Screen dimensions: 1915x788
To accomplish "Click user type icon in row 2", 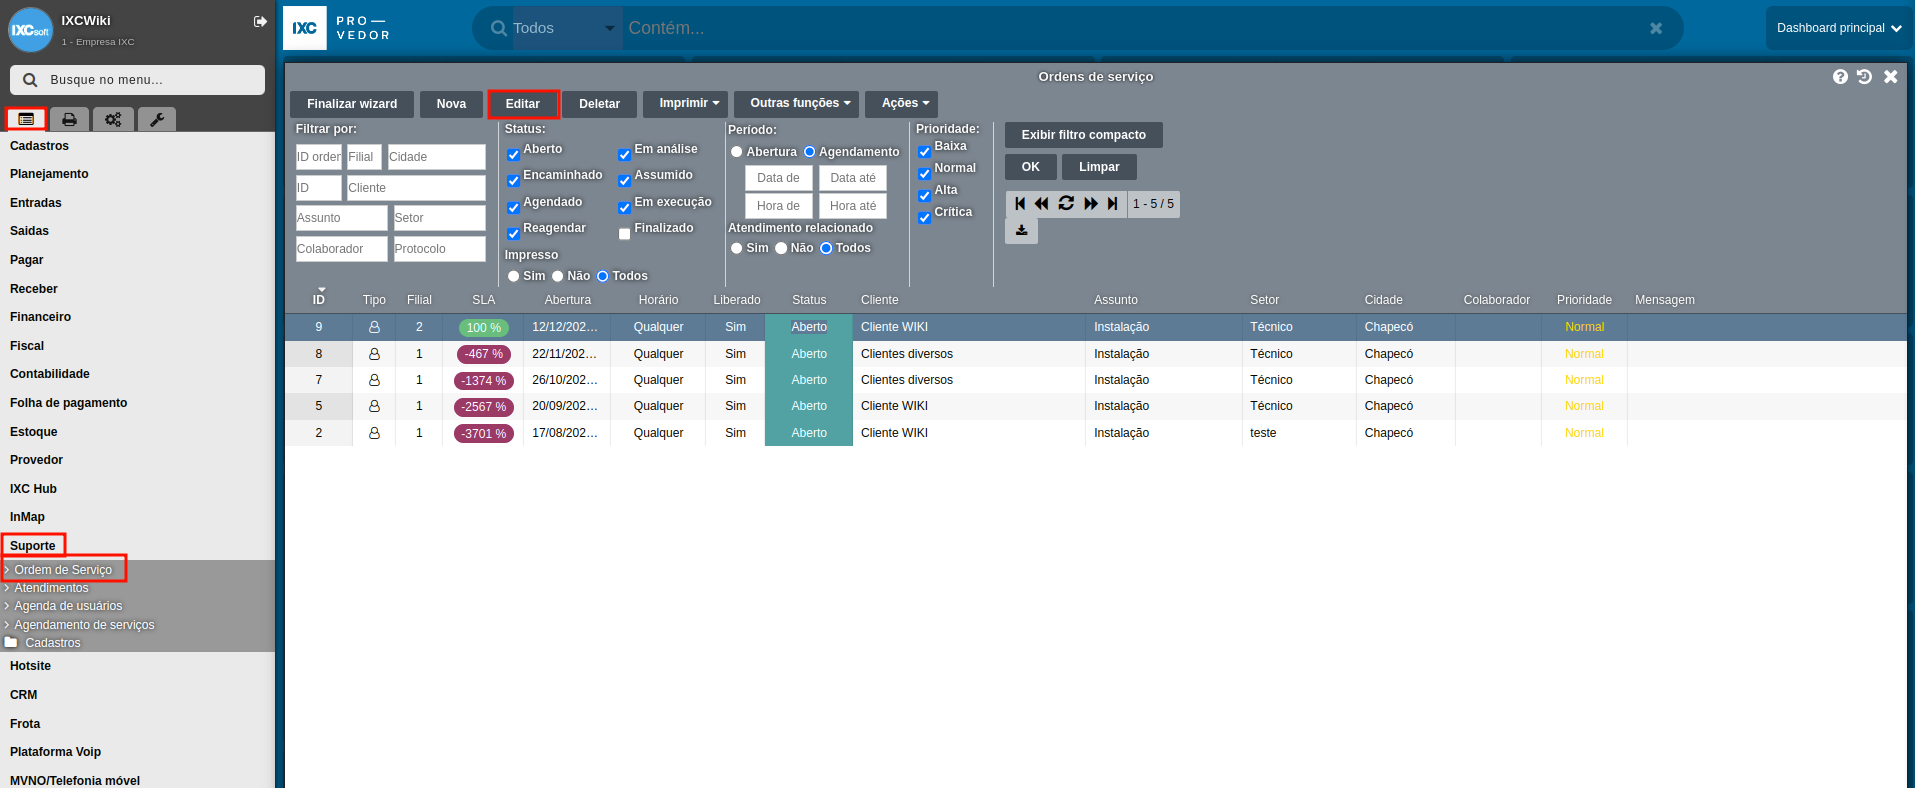I will point(374,433).
